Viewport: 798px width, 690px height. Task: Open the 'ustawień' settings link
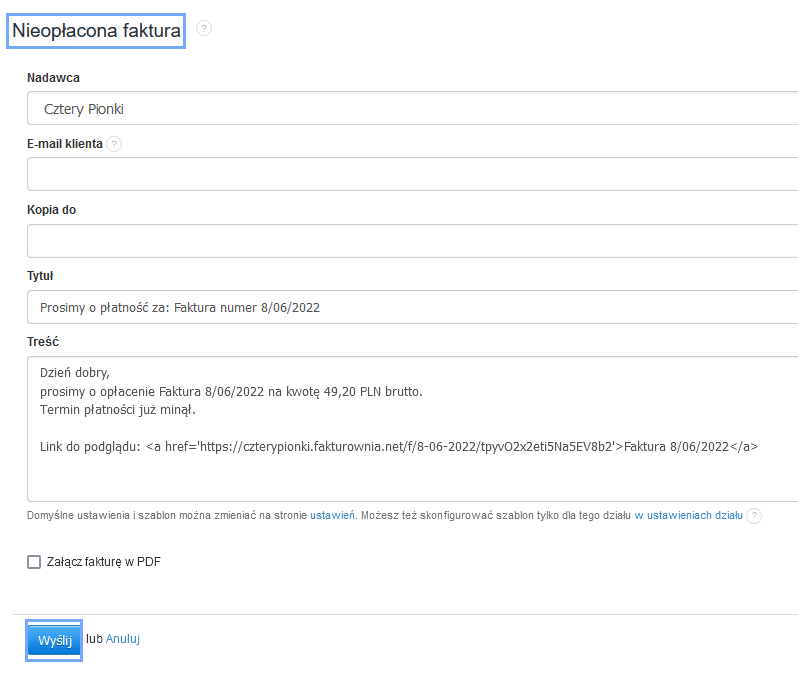332,515
